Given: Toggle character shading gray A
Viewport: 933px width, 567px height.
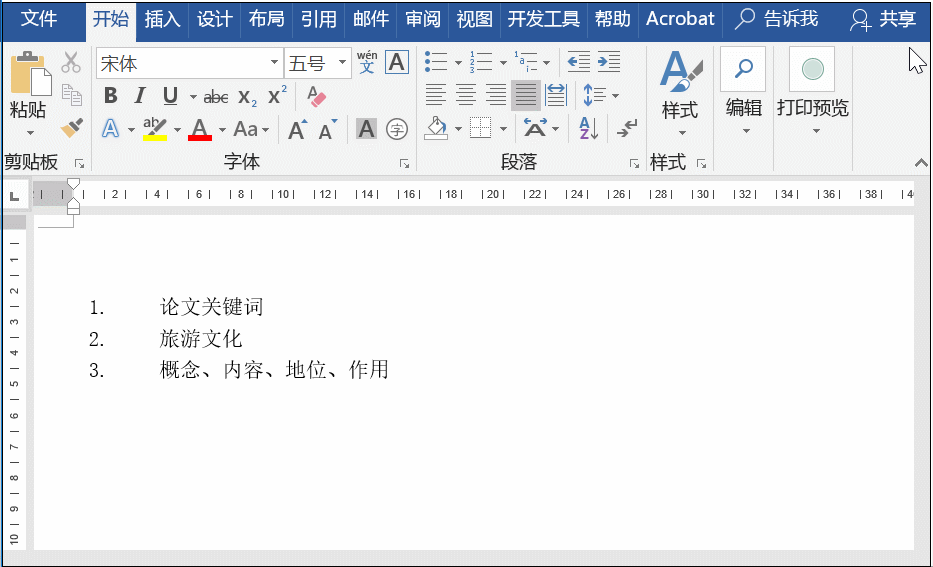Looking at the screenshot, I should 367,129.
